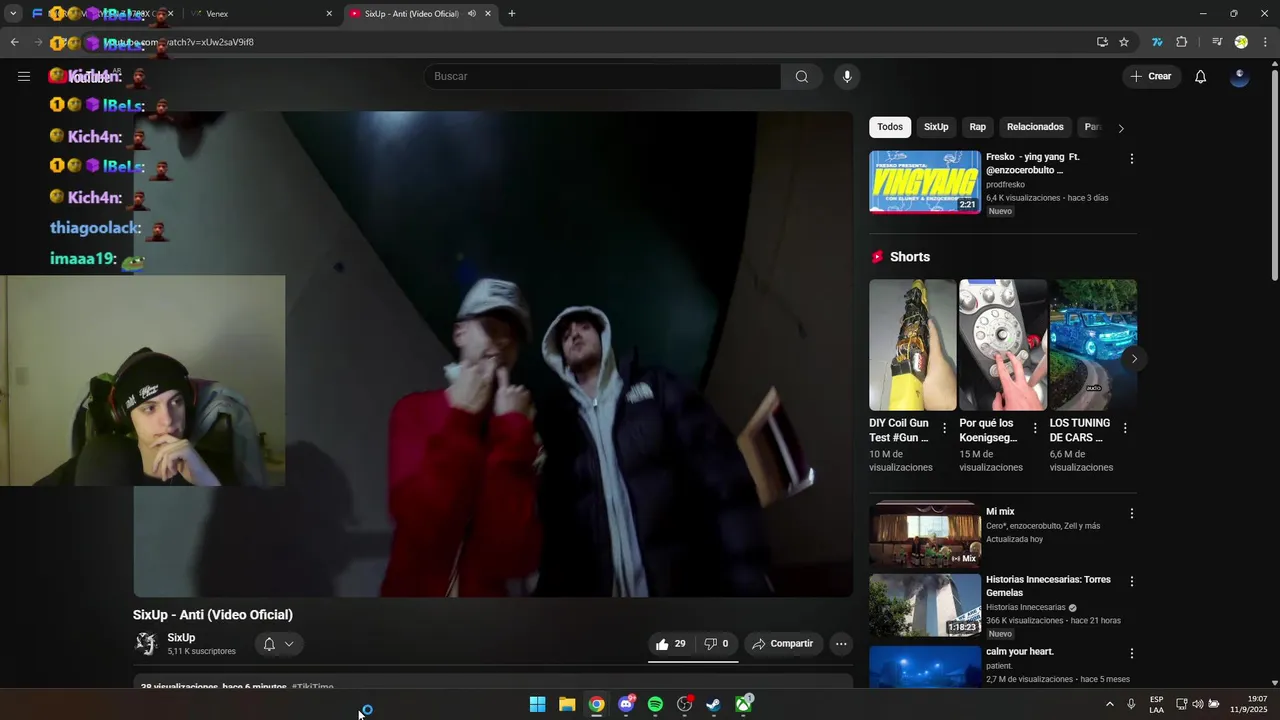Open the YINGYANG video thumbnail
Screen dimensions: 1280x720
point(925,182)
